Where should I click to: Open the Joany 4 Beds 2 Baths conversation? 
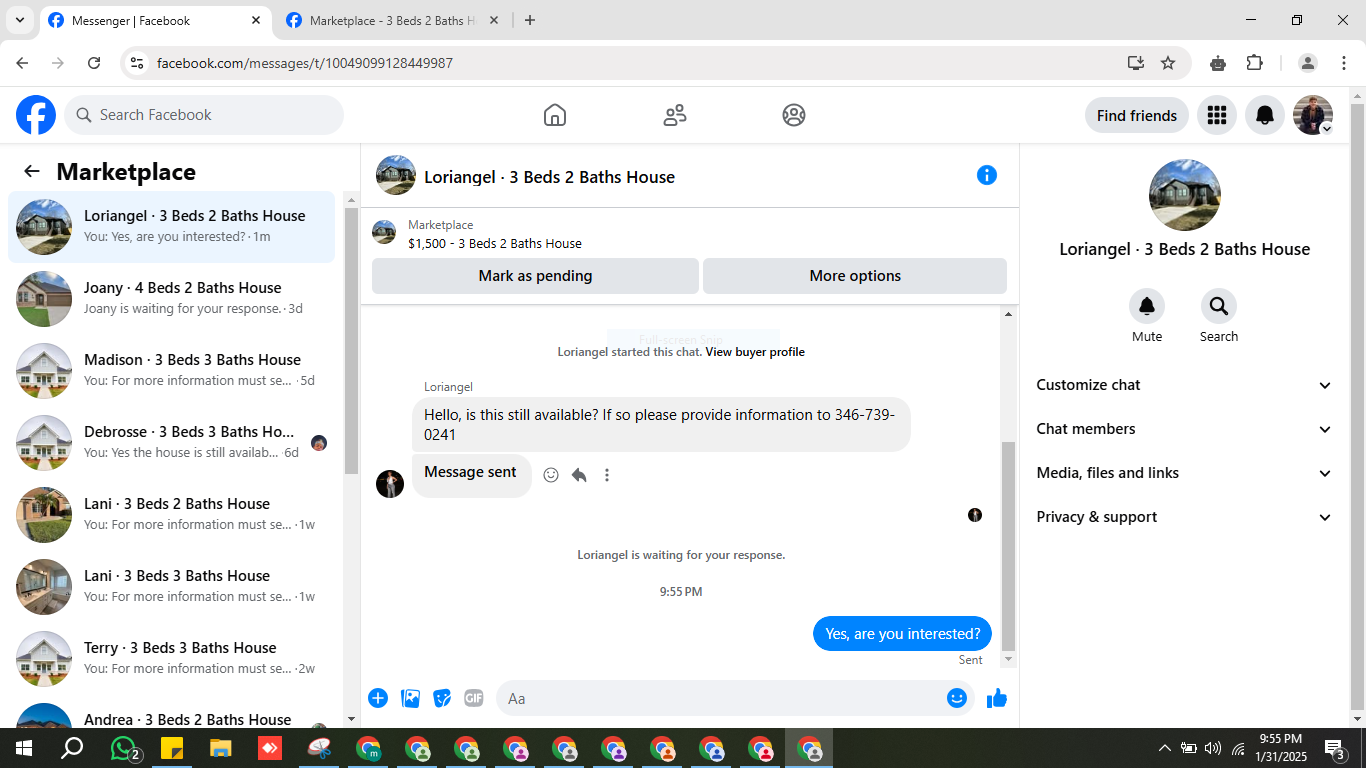coord(171,299)
